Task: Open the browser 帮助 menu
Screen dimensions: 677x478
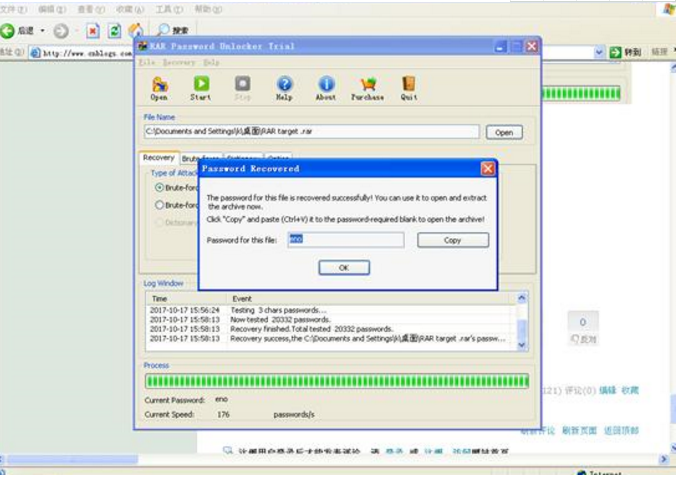Action: point(208,9)
